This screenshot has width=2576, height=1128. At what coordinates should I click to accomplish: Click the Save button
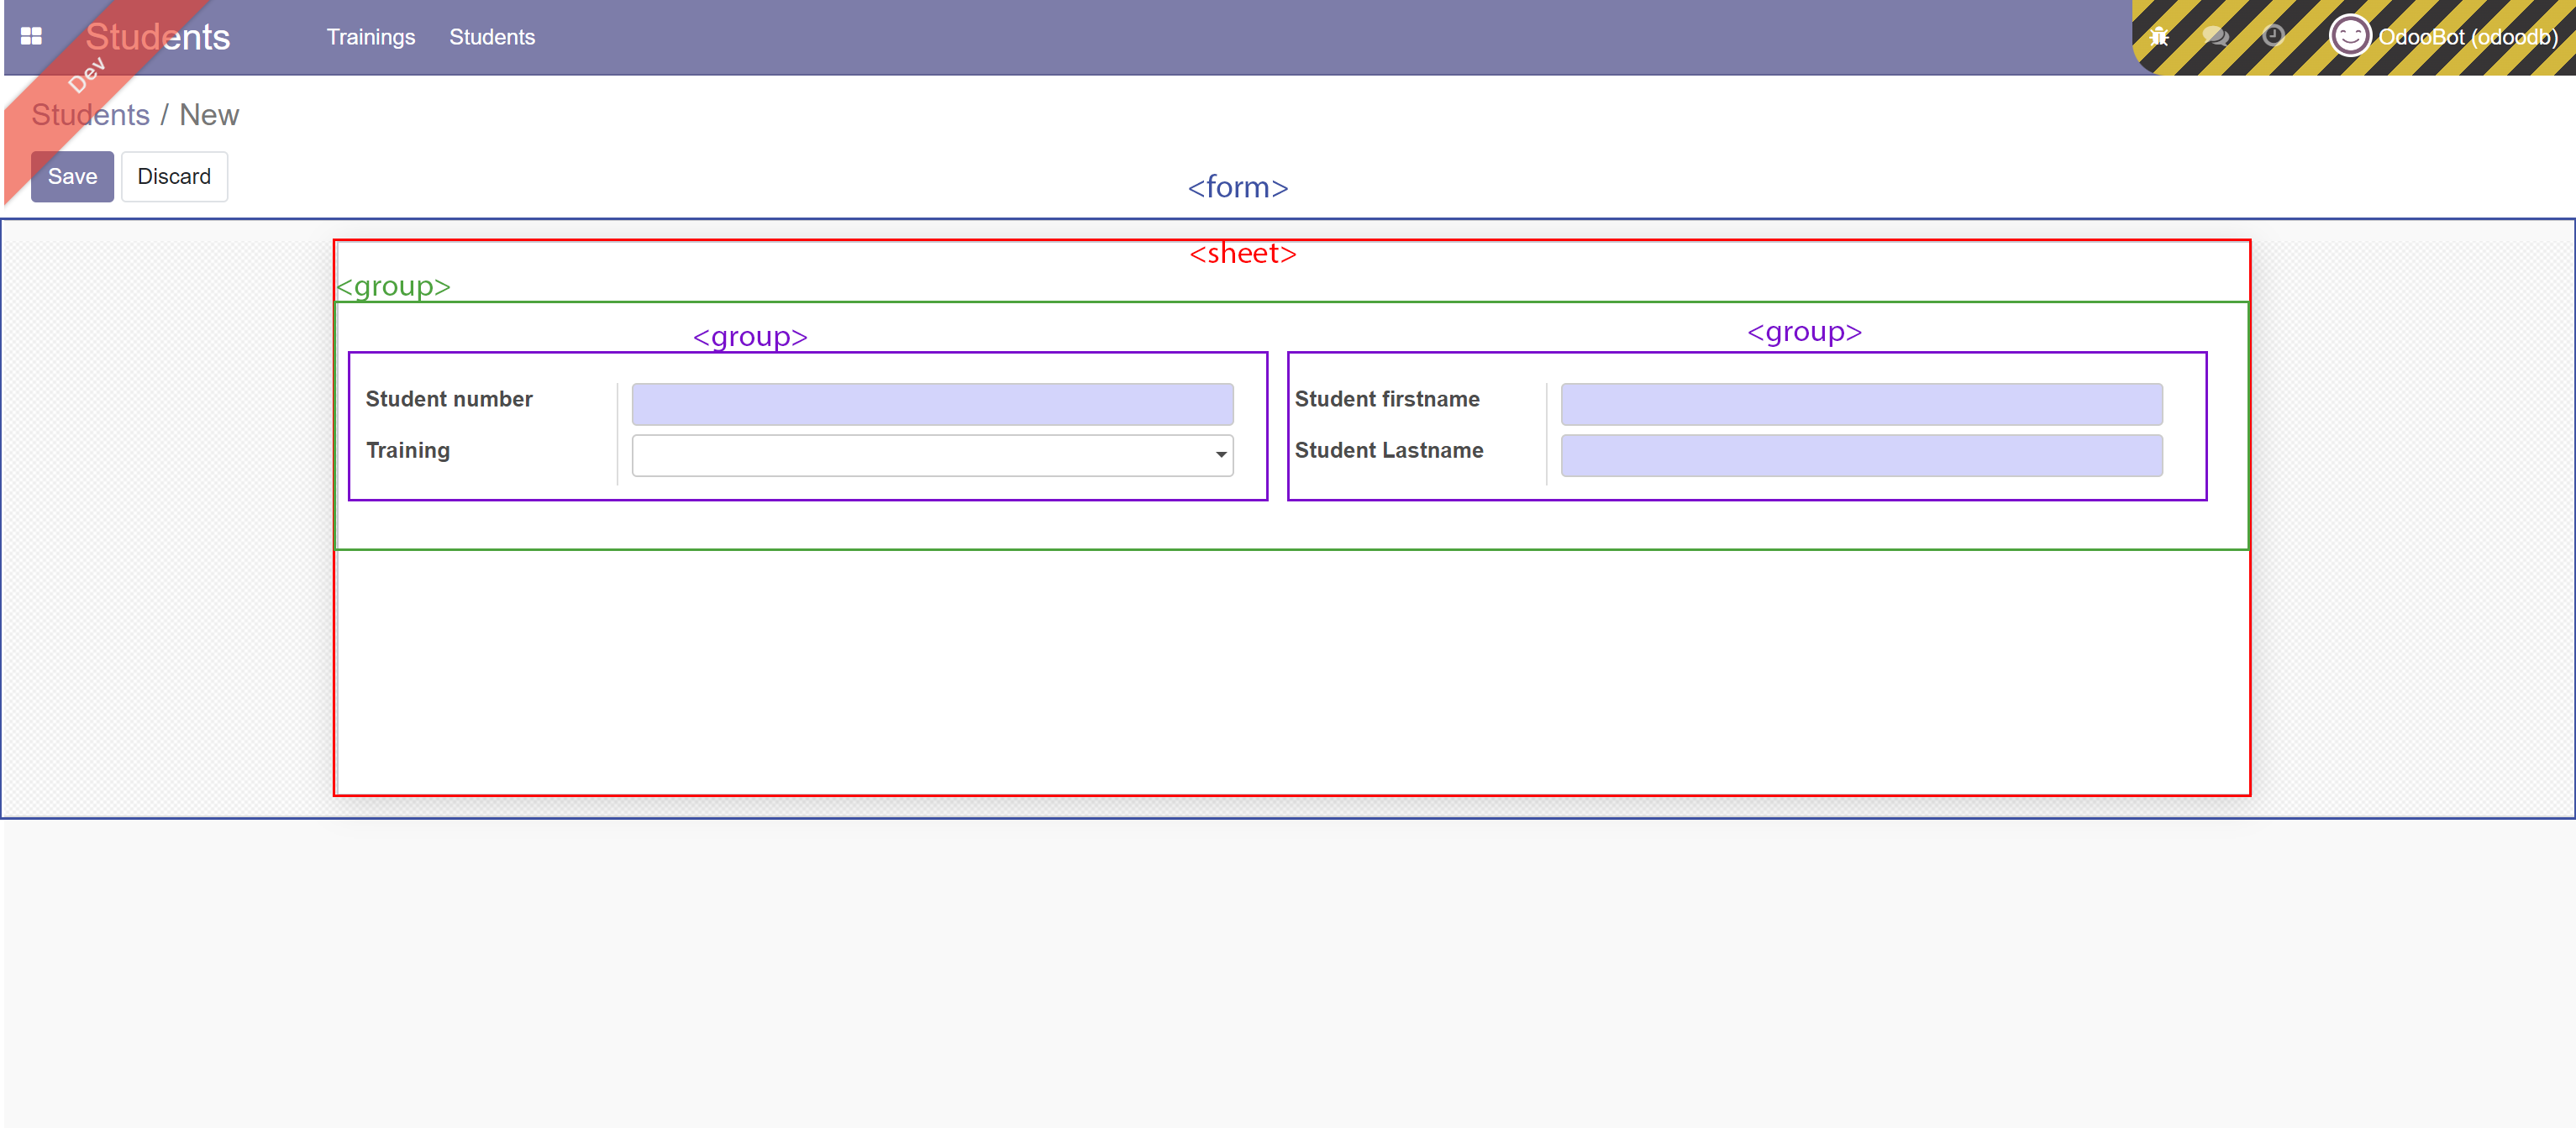pyautogui.click(x=72, y=177)
